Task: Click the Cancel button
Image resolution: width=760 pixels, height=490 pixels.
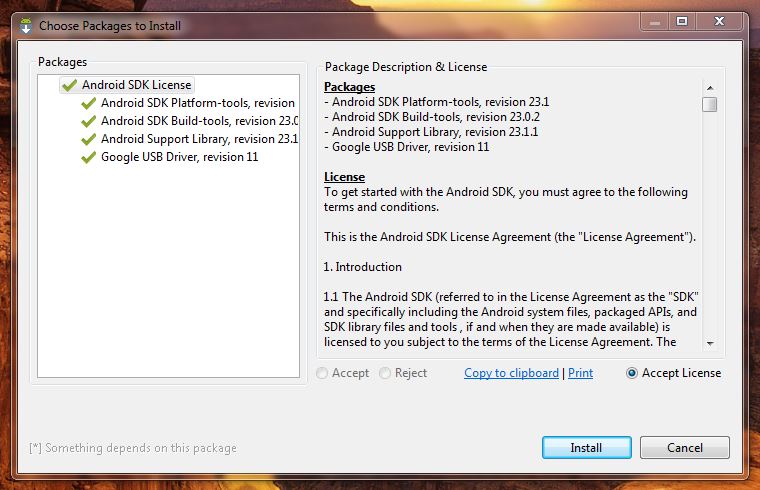Action: click(x=684, y=447)
